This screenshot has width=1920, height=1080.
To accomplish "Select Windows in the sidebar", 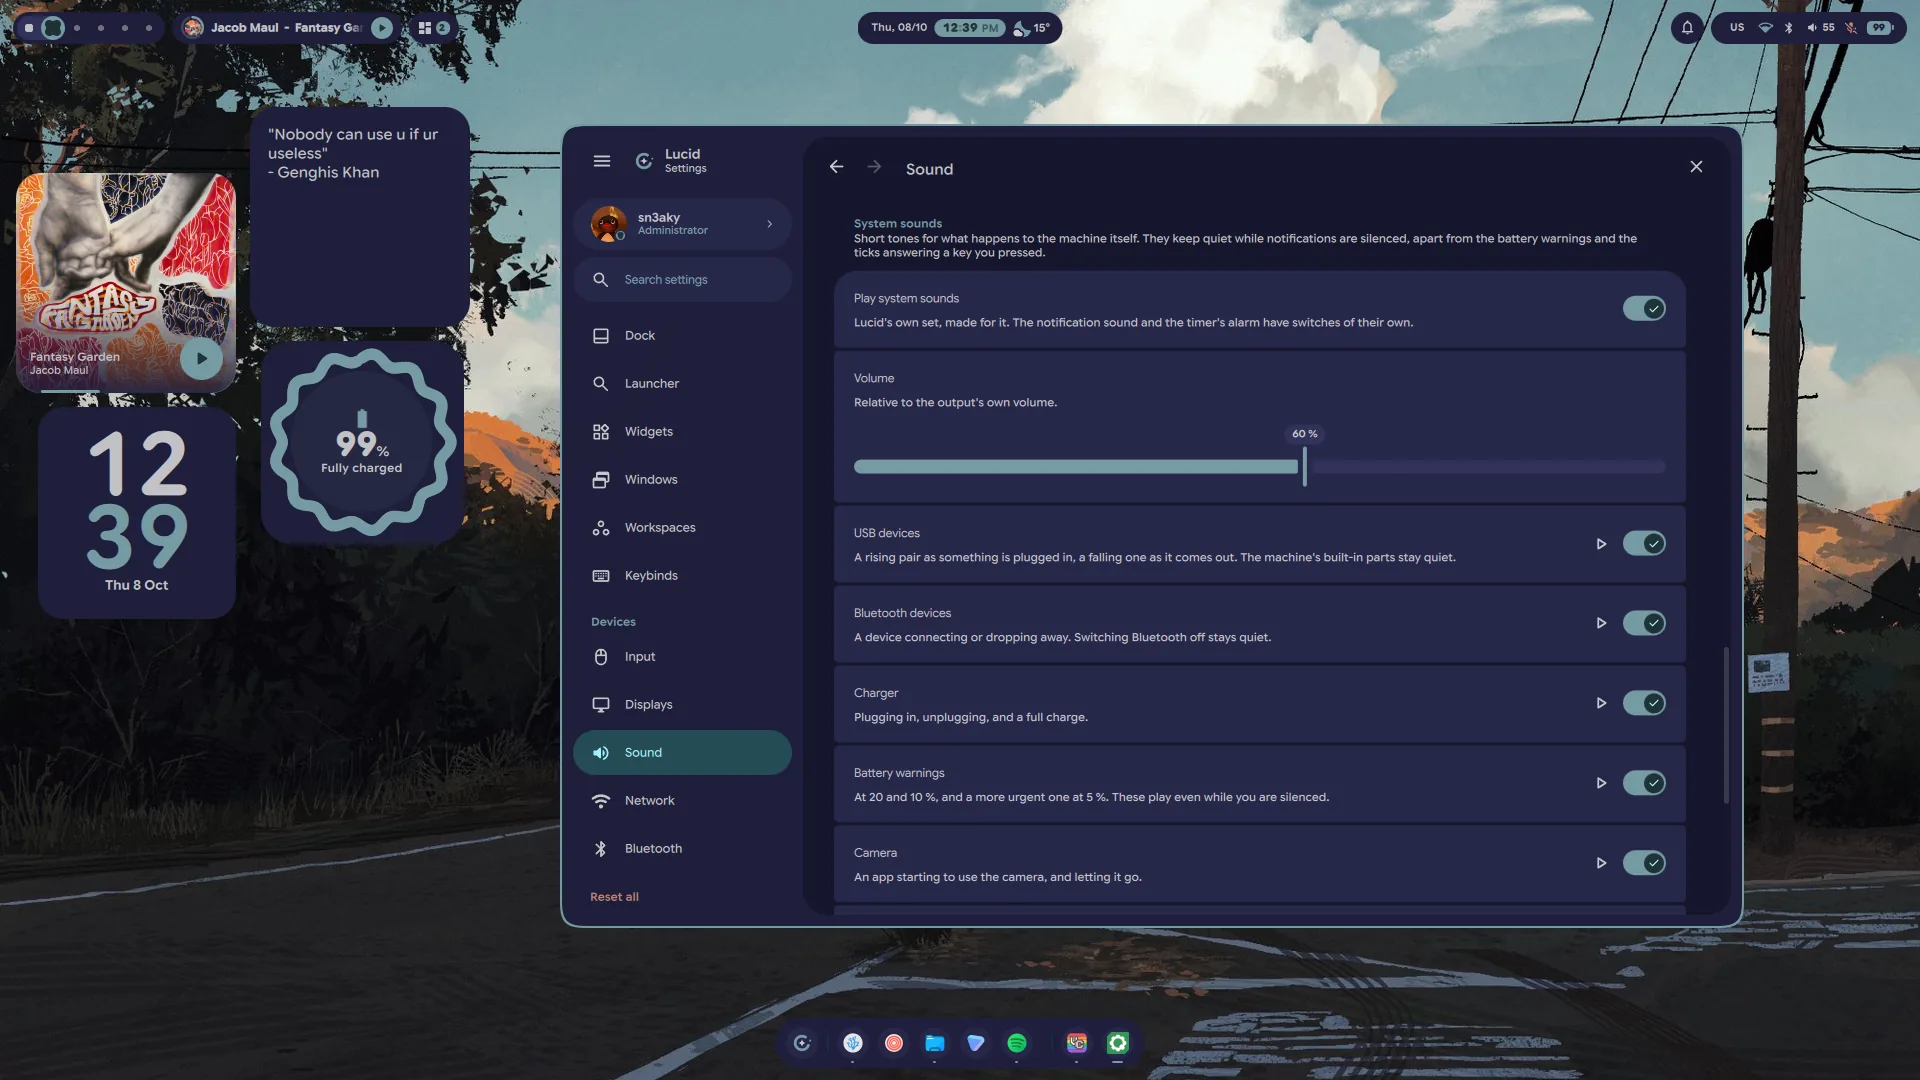I will point(682,480).
